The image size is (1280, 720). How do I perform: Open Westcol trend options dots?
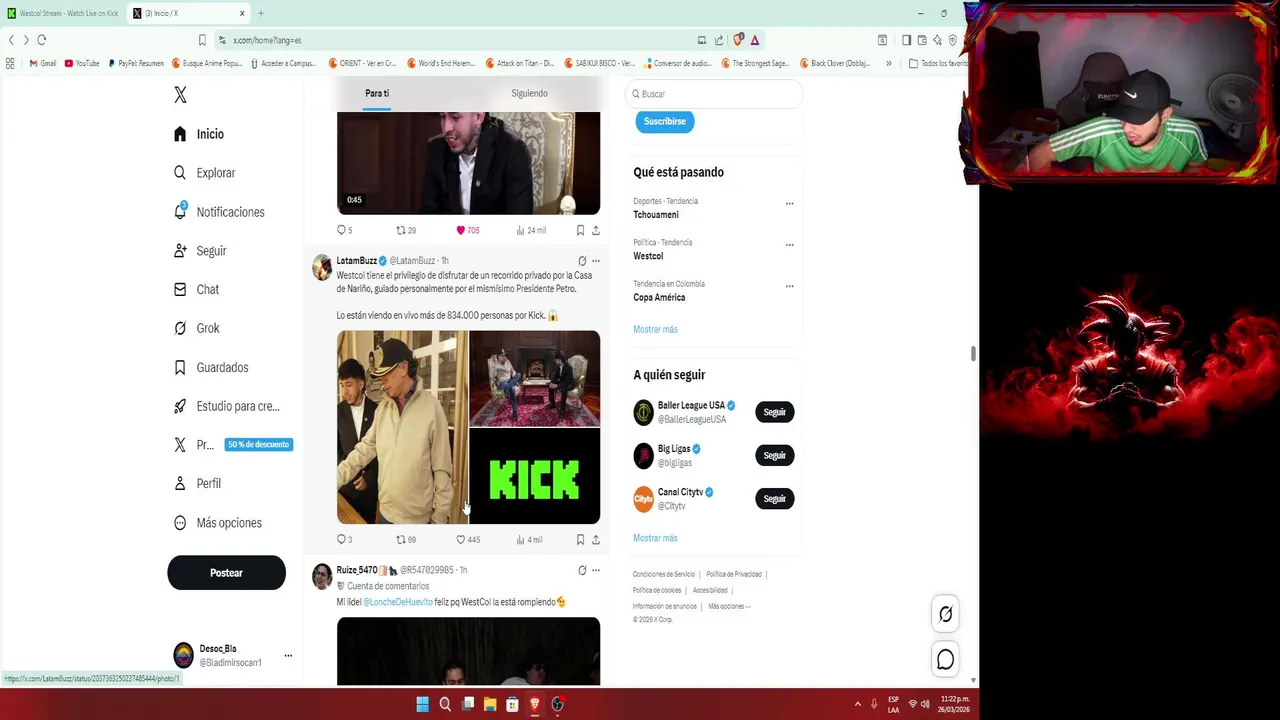[x=789, y=244]
